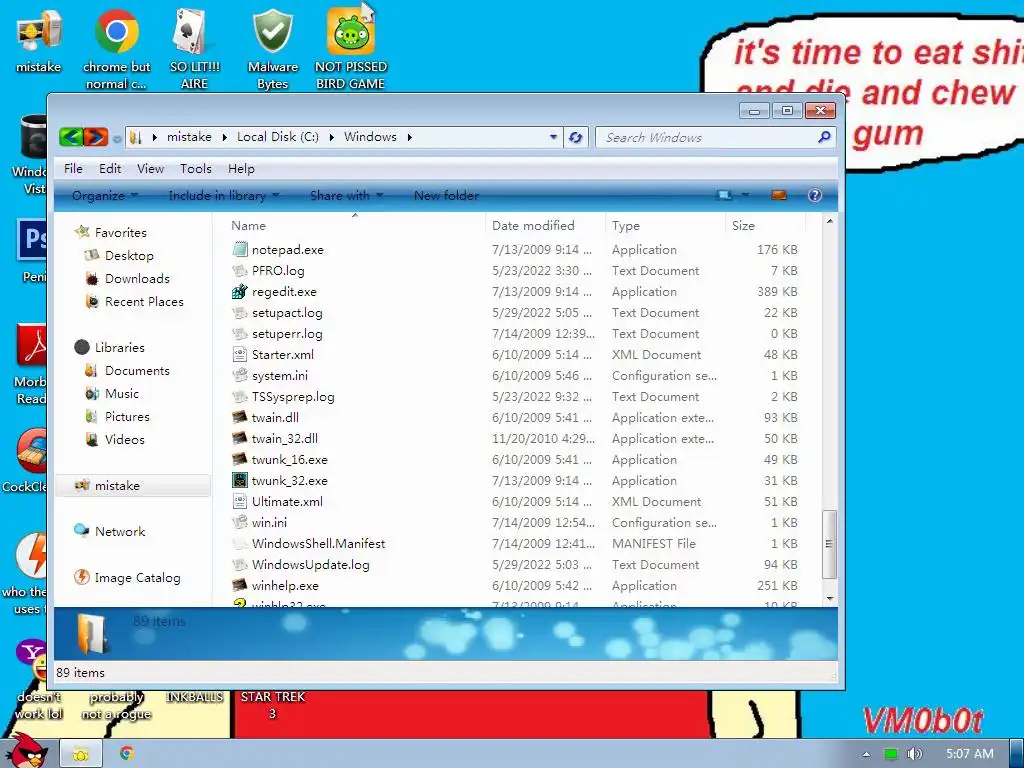The height and width of the screenshot is (768, 1024).
Task: Open the Malware Bytes desktop icon
Action: [272, 49]
